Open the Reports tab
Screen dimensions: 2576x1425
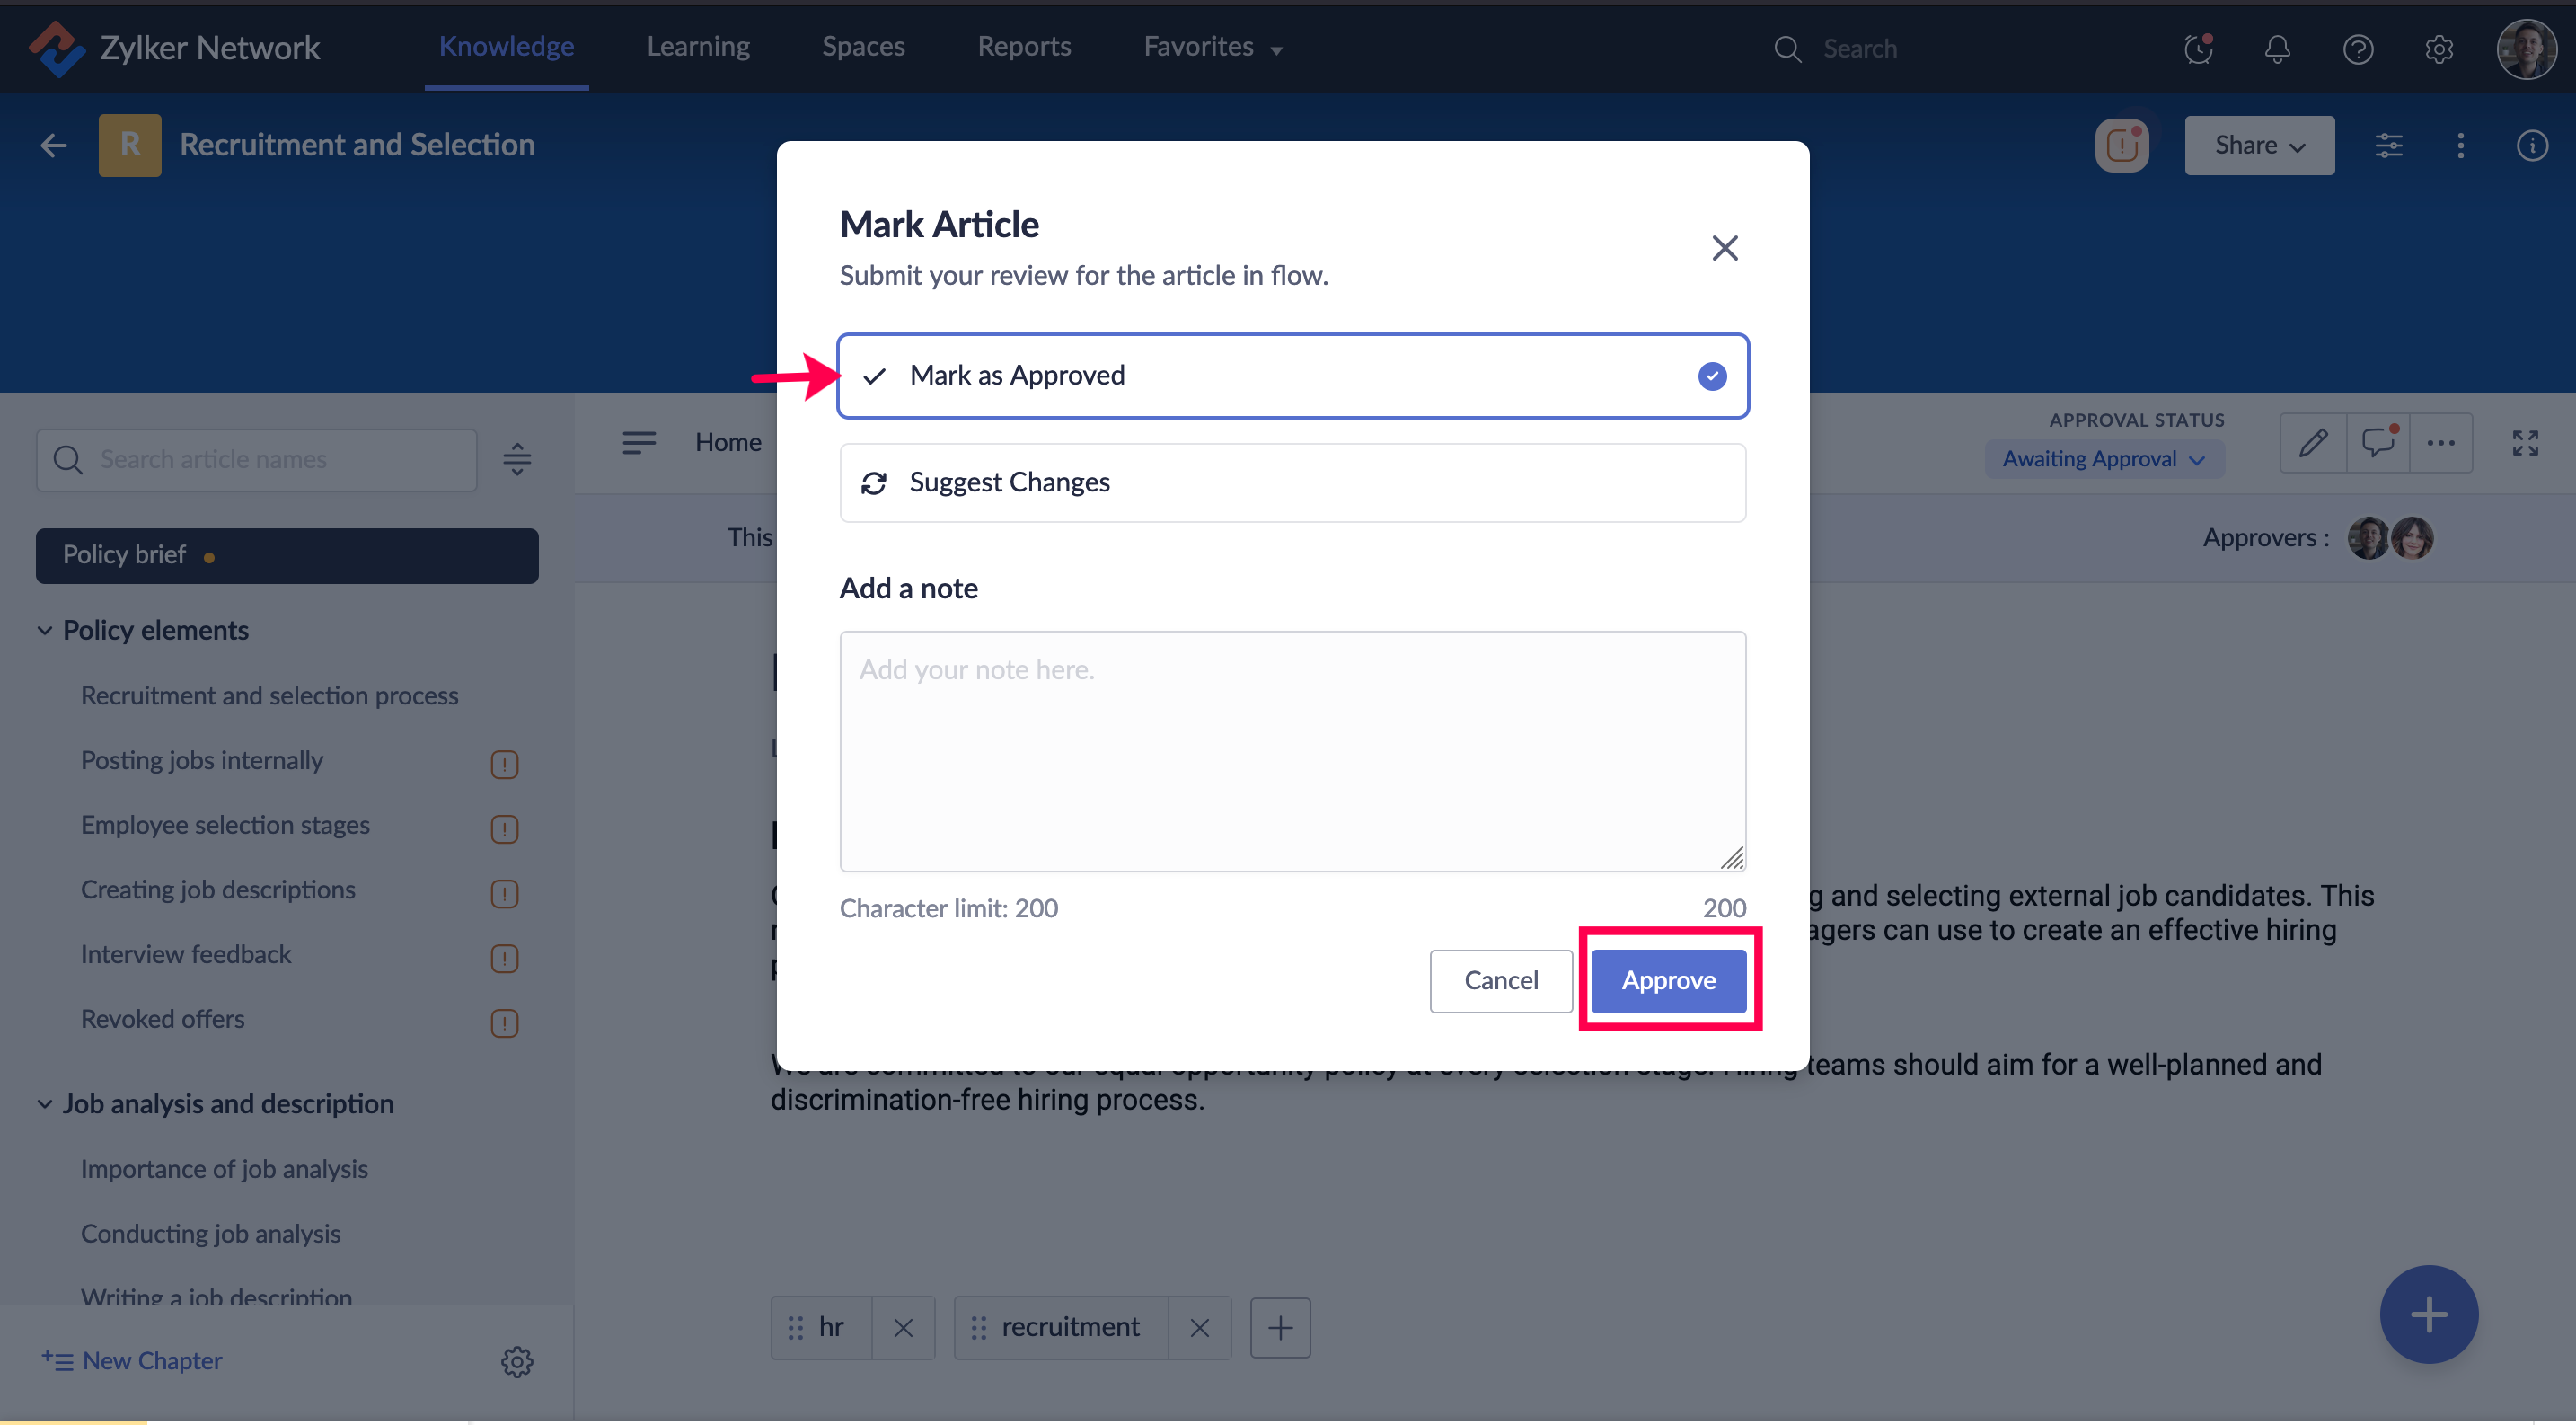[x=1023, y=46]
